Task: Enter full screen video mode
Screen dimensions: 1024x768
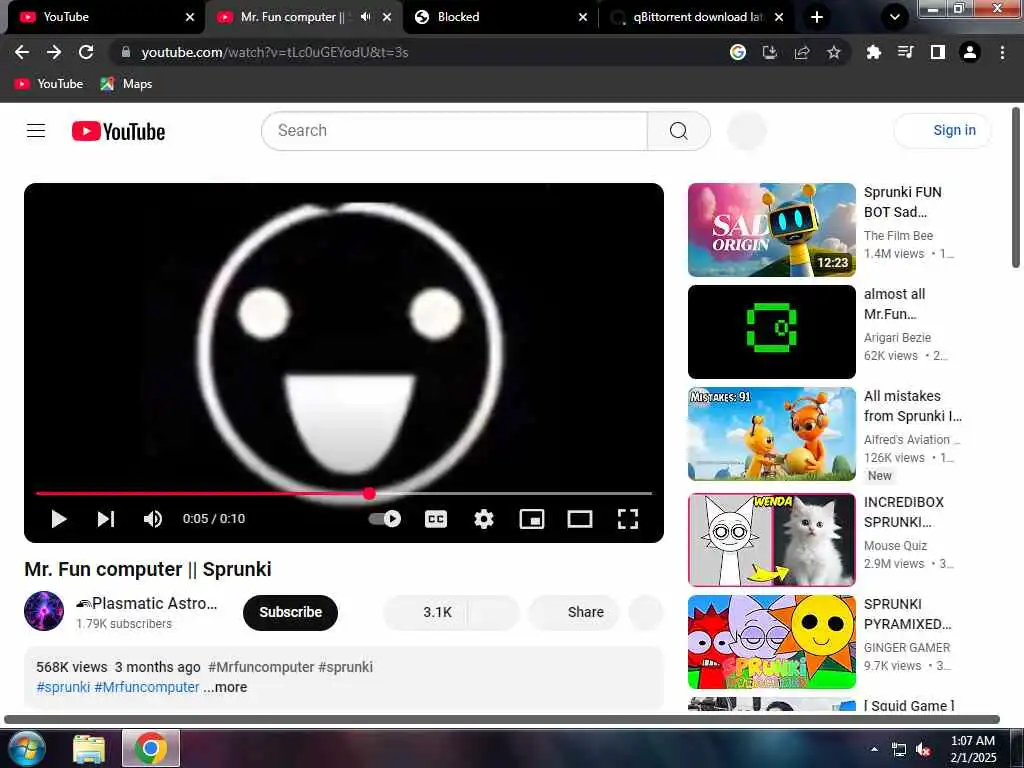Action: (628, 519)
